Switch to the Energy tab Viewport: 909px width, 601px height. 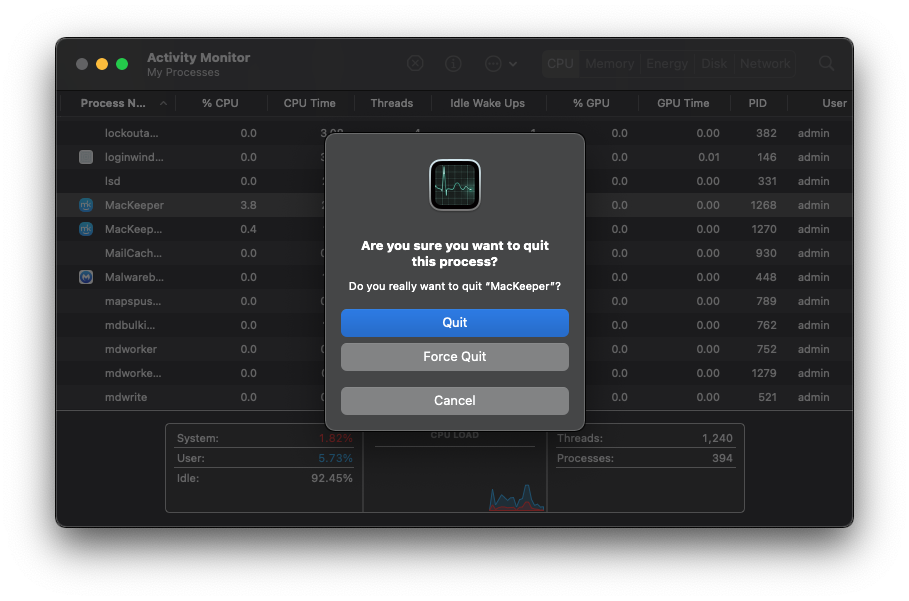(x=667, y=64)
